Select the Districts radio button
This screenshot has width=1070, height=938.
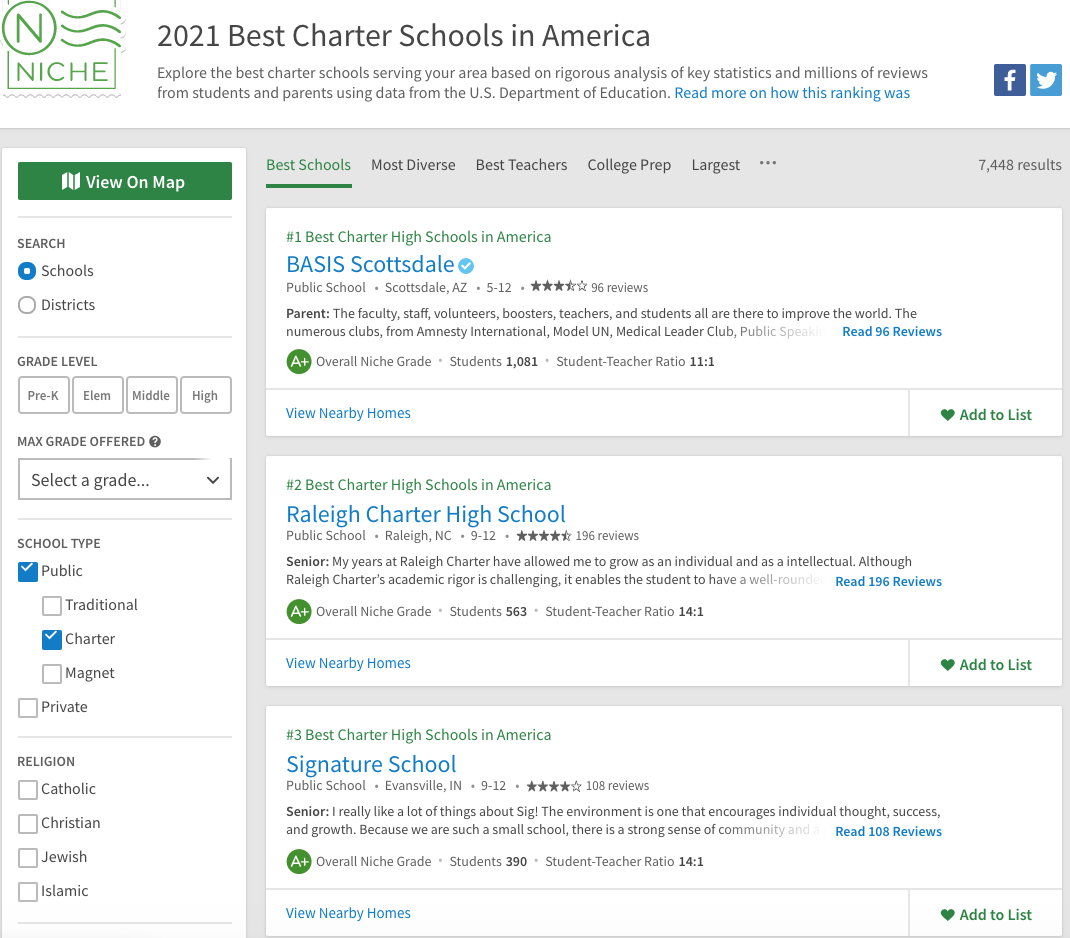(27, 305)
